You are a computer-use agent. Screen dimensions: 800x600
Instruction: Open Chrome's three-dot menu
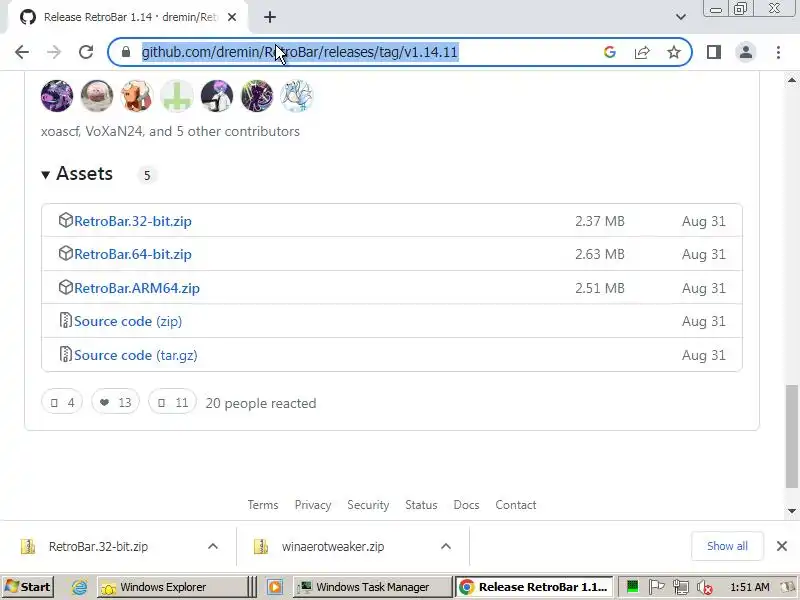(778, 52)
